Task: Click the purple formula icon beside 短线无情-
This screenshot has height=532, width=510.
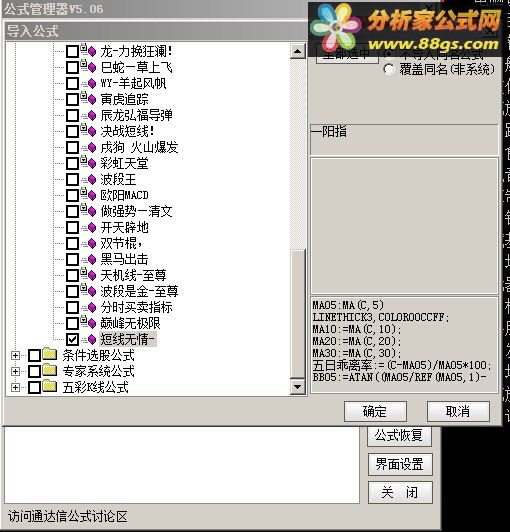Action: point(92,339)
